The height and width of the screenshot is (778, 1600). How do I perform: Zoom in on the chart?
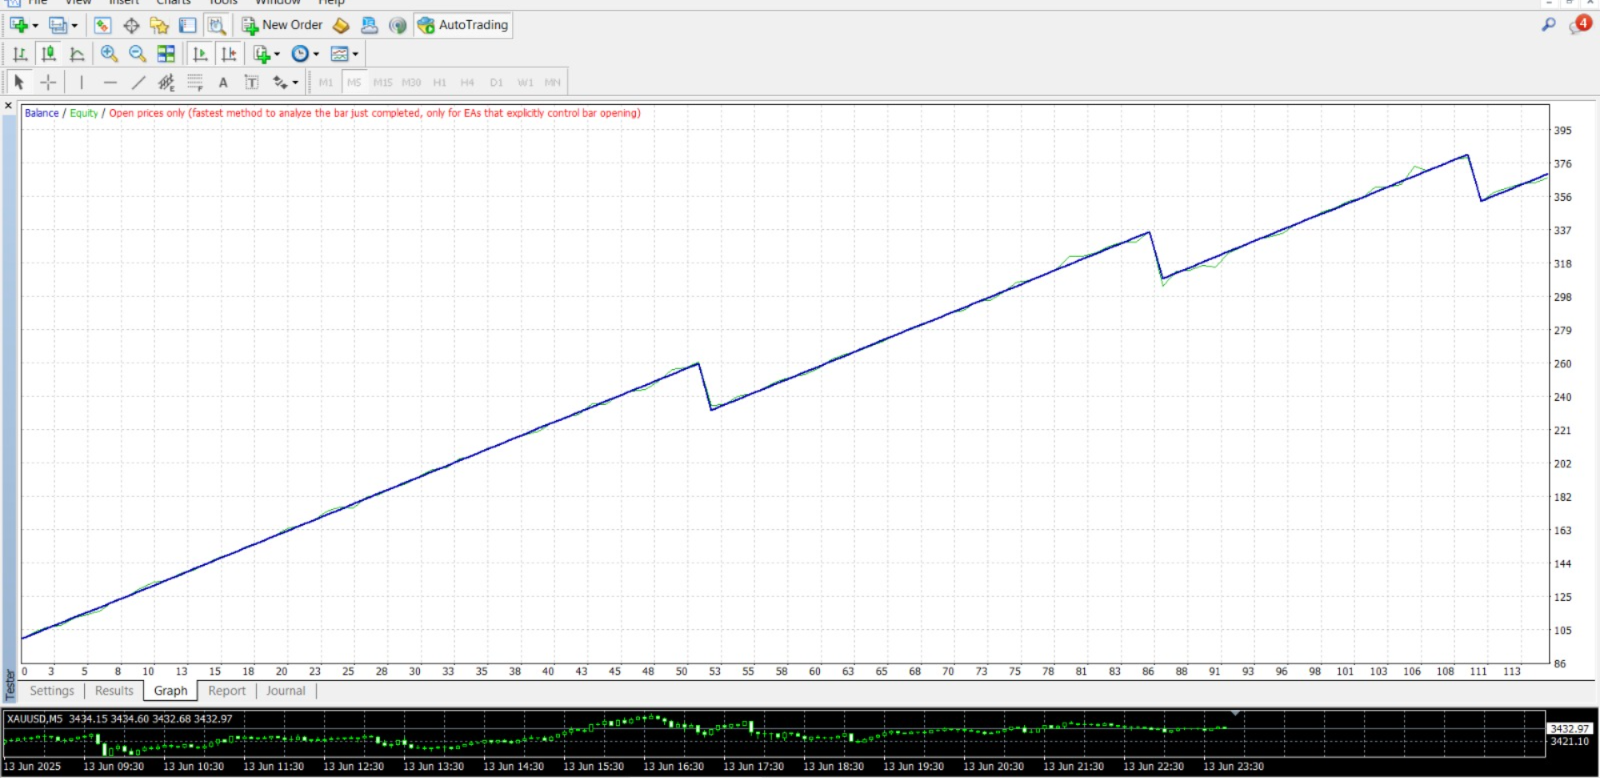click(109, 54)
